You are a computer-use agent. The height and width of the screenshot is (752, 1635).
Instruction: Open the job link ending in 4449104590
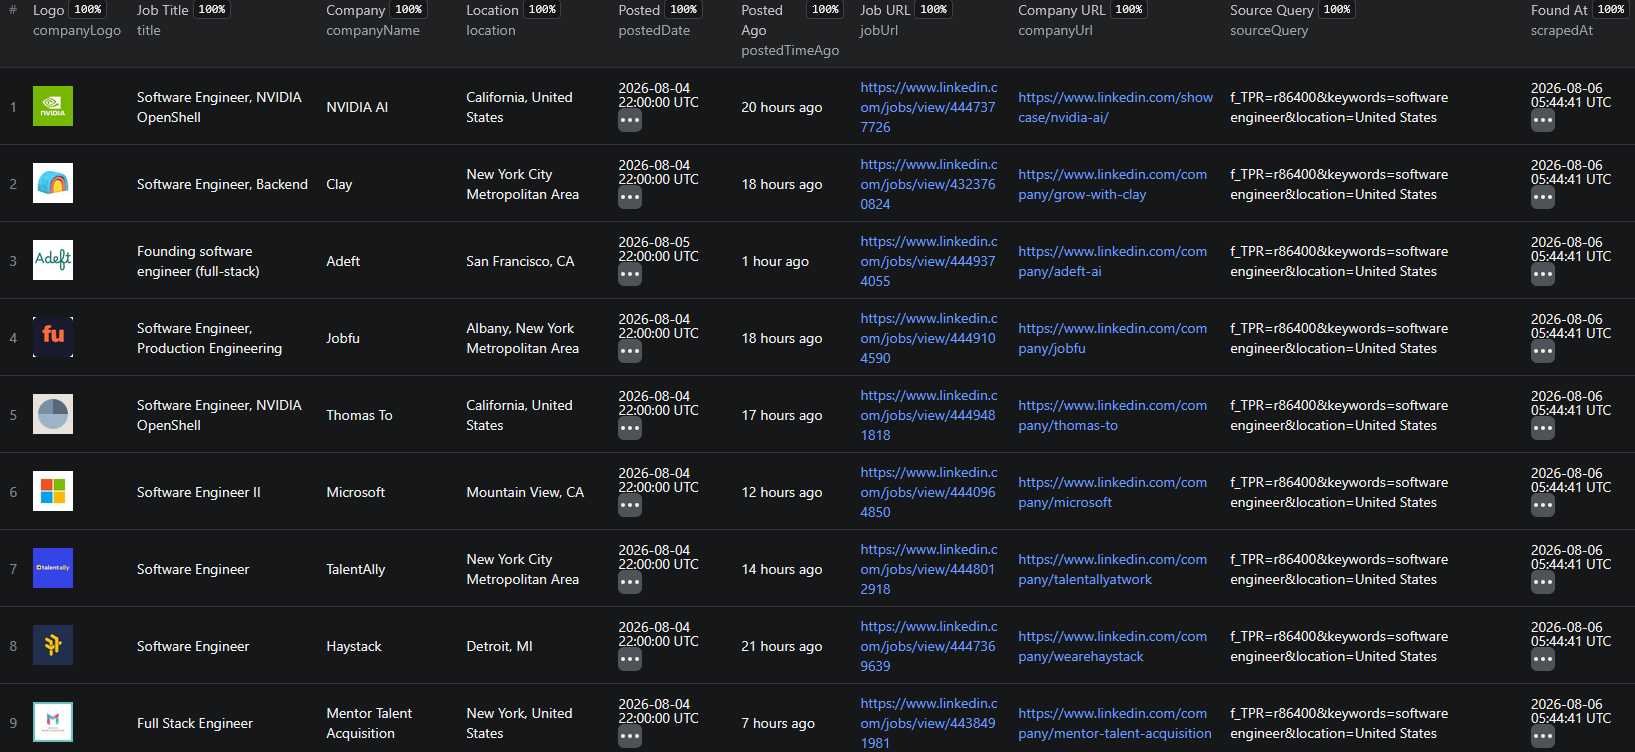(x=929, y=338)
